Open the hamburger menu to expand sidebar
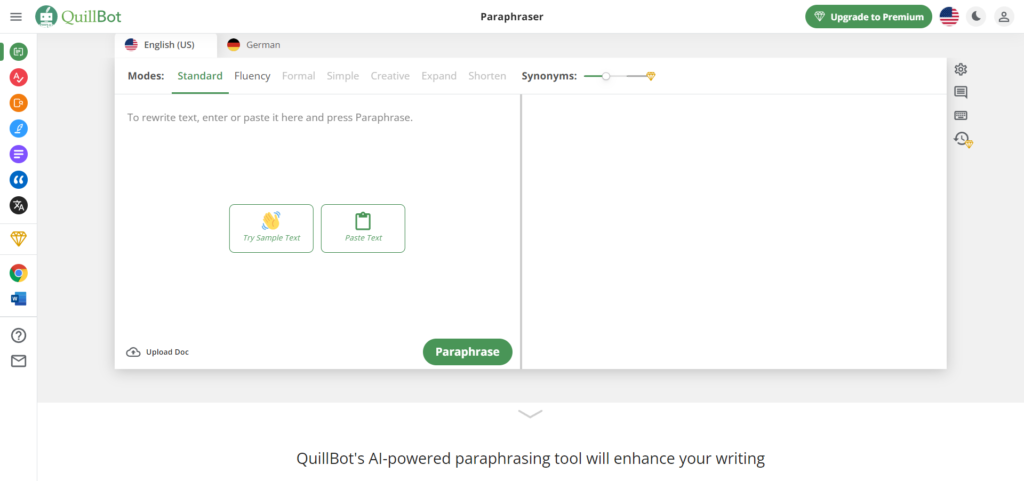Image resolution: width=1024 pixels, height=481 pixels. pyautogui.click(x=15, y=17)
